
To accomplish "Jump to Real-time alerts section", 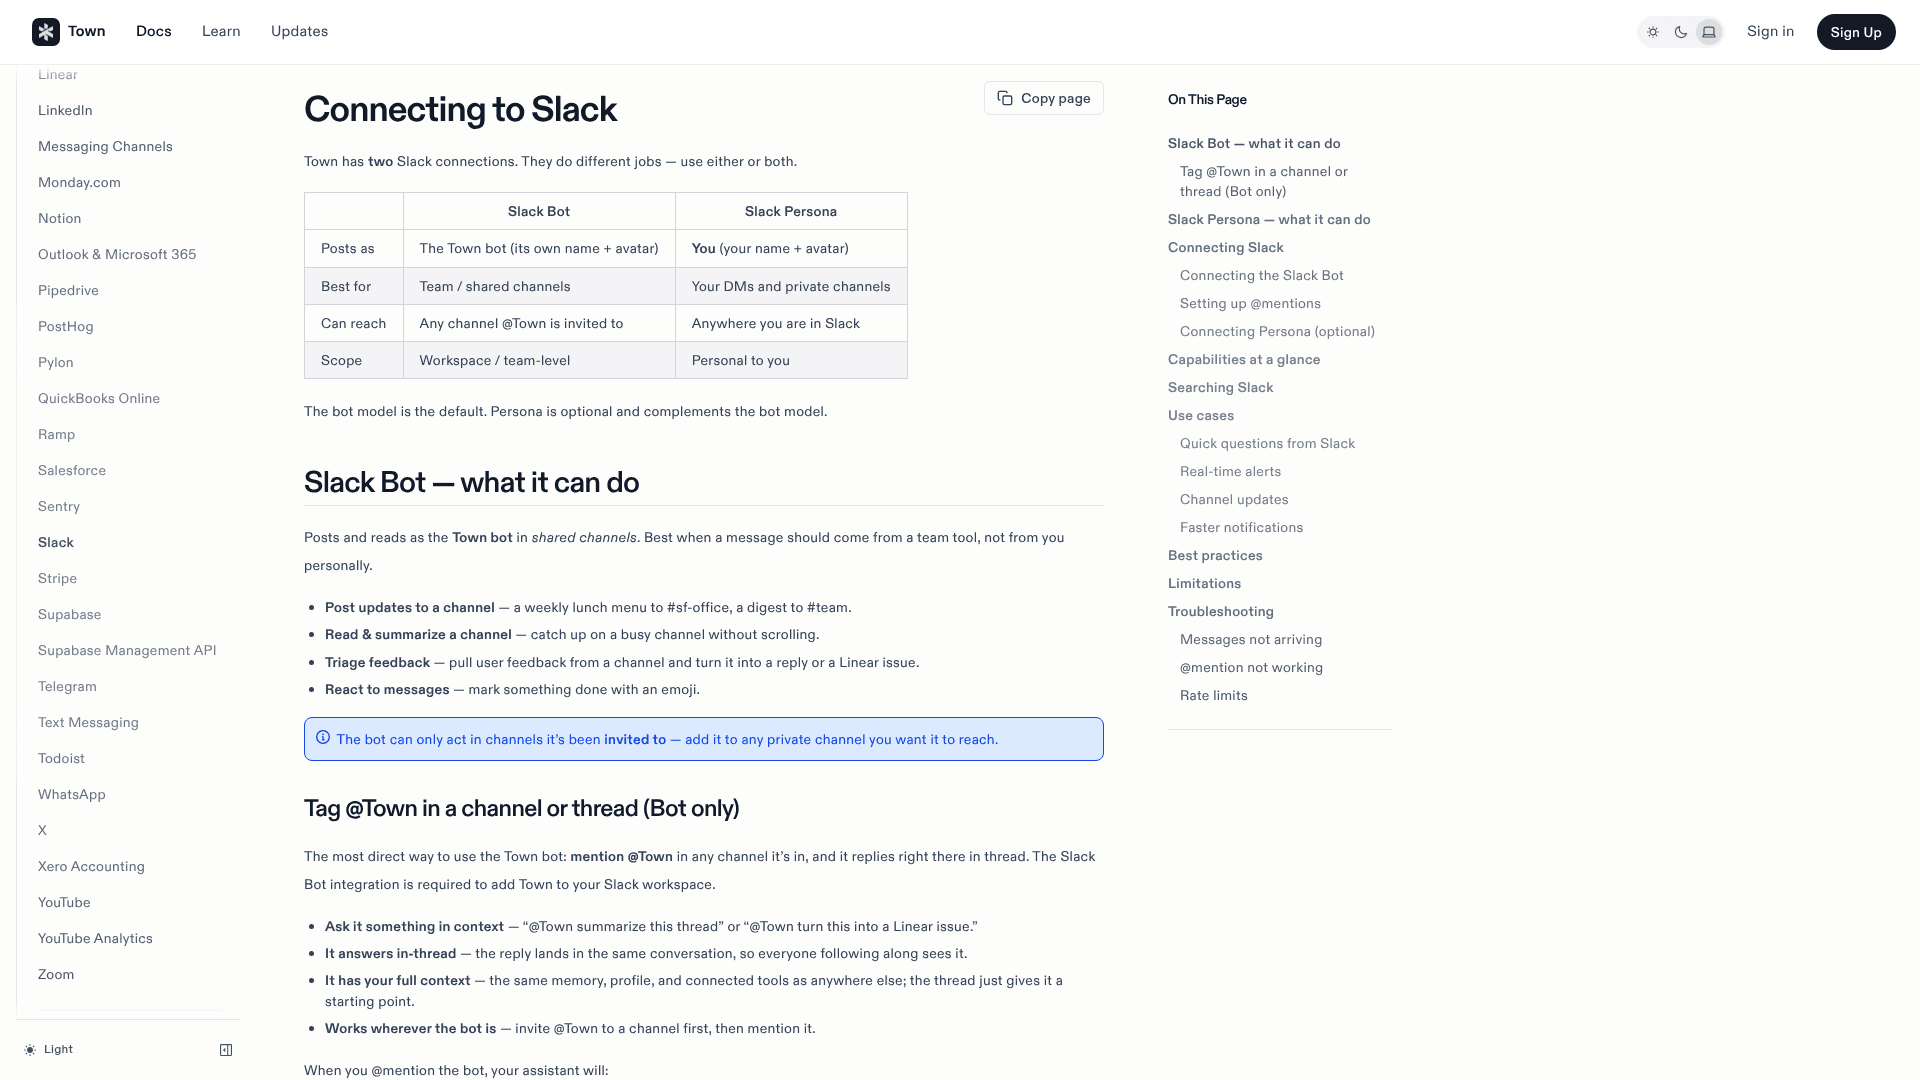I will click(x=1230, y=472).
